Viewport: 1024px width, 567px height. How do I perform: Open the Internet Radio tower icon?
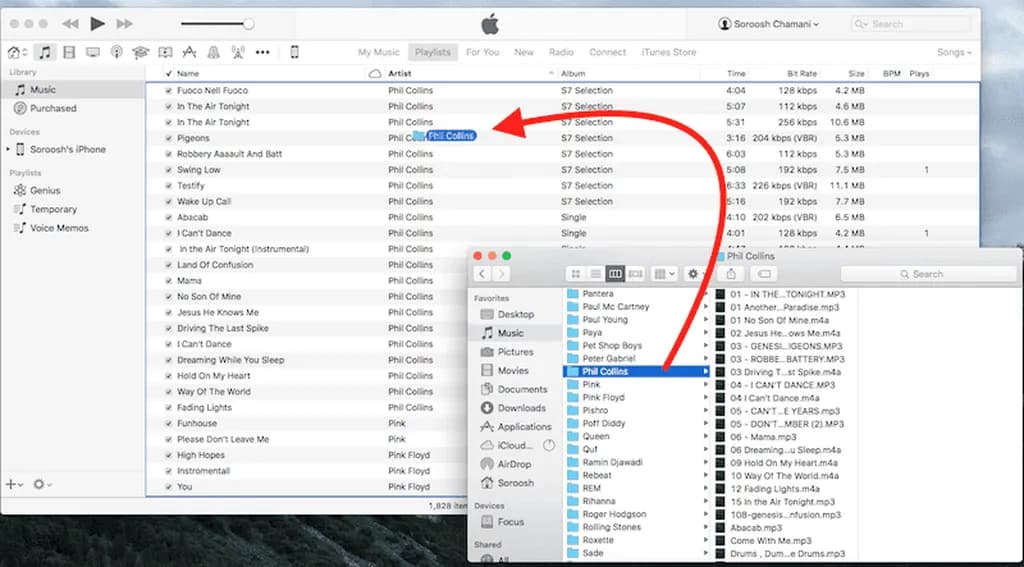pyautogui.click(x=237, y=52)
